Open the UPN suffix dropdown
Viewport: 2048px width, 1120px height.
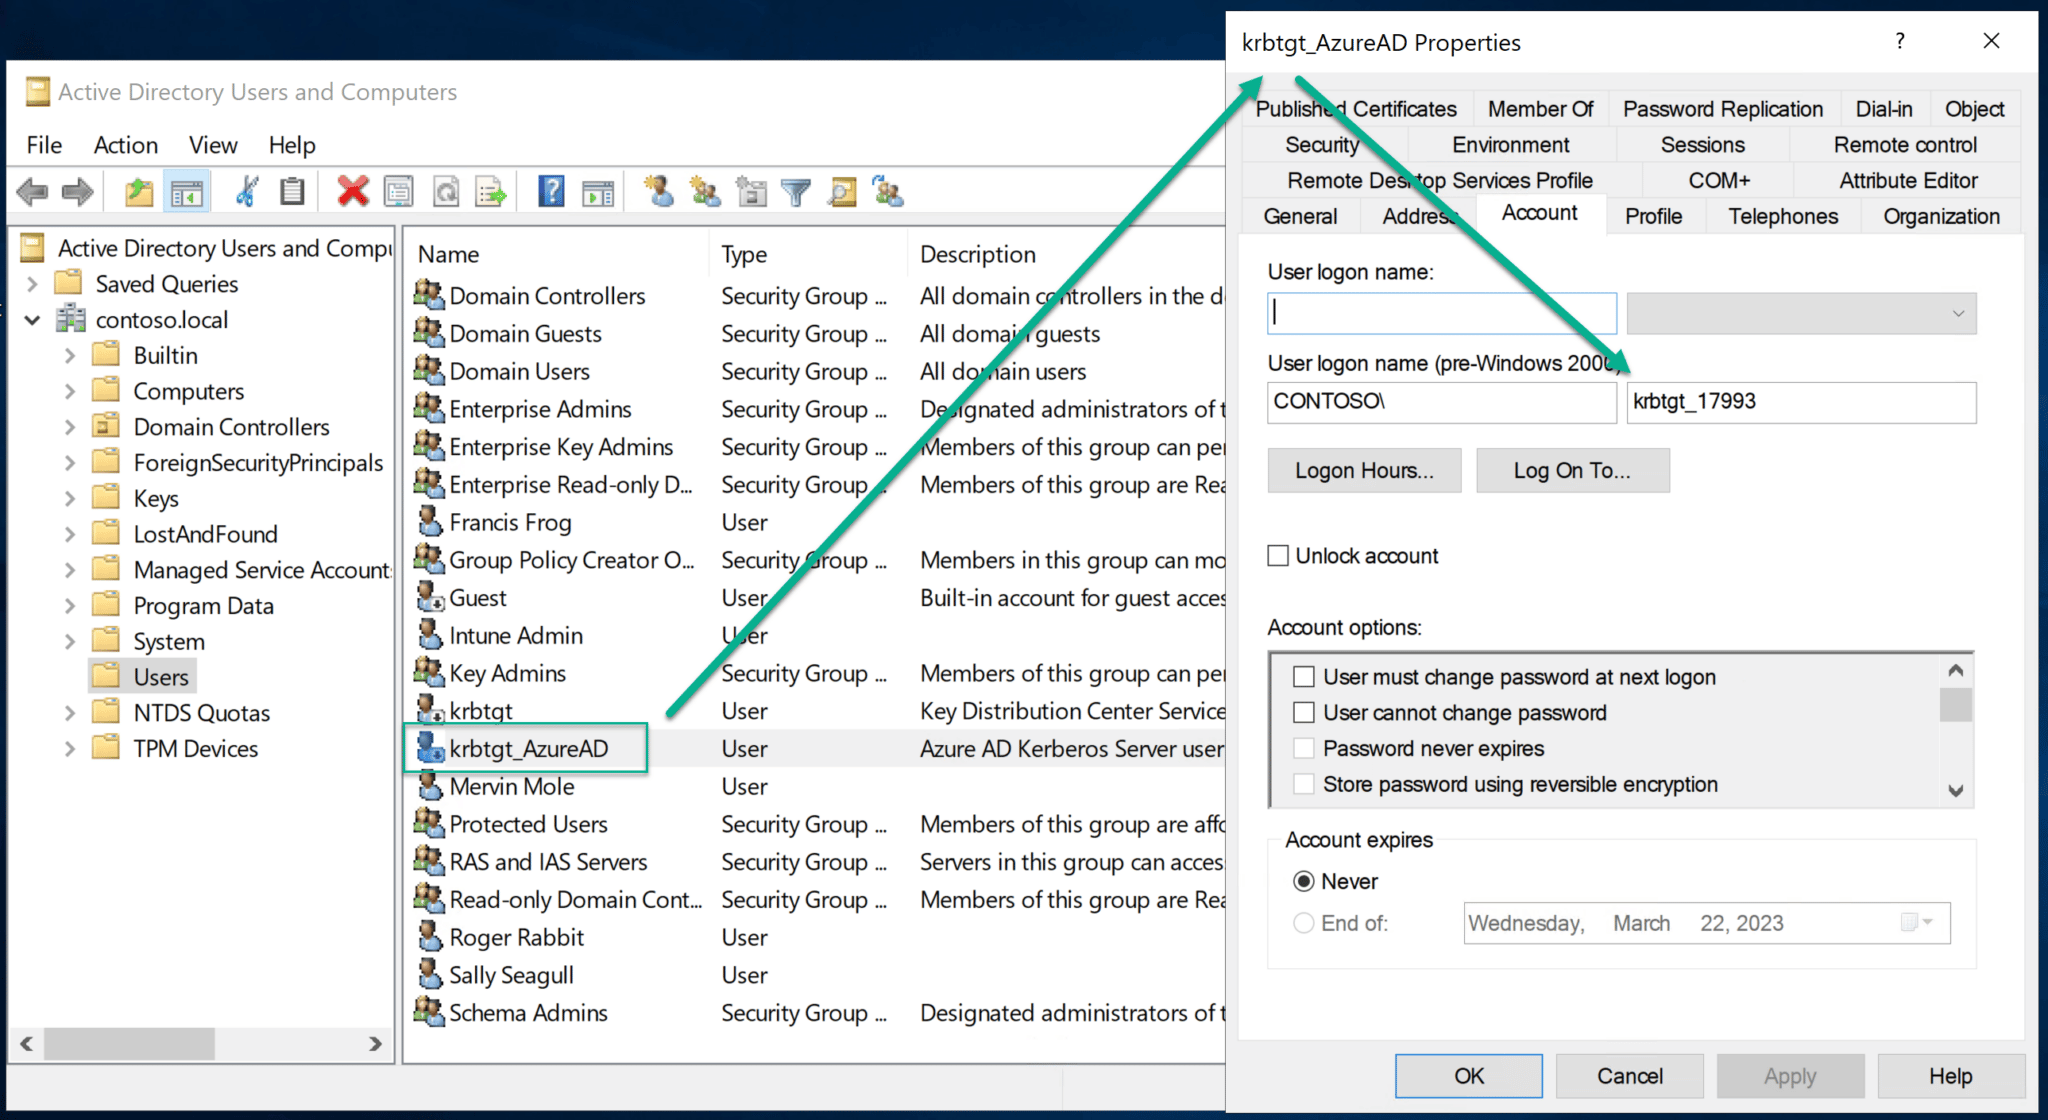(1957, 313)
